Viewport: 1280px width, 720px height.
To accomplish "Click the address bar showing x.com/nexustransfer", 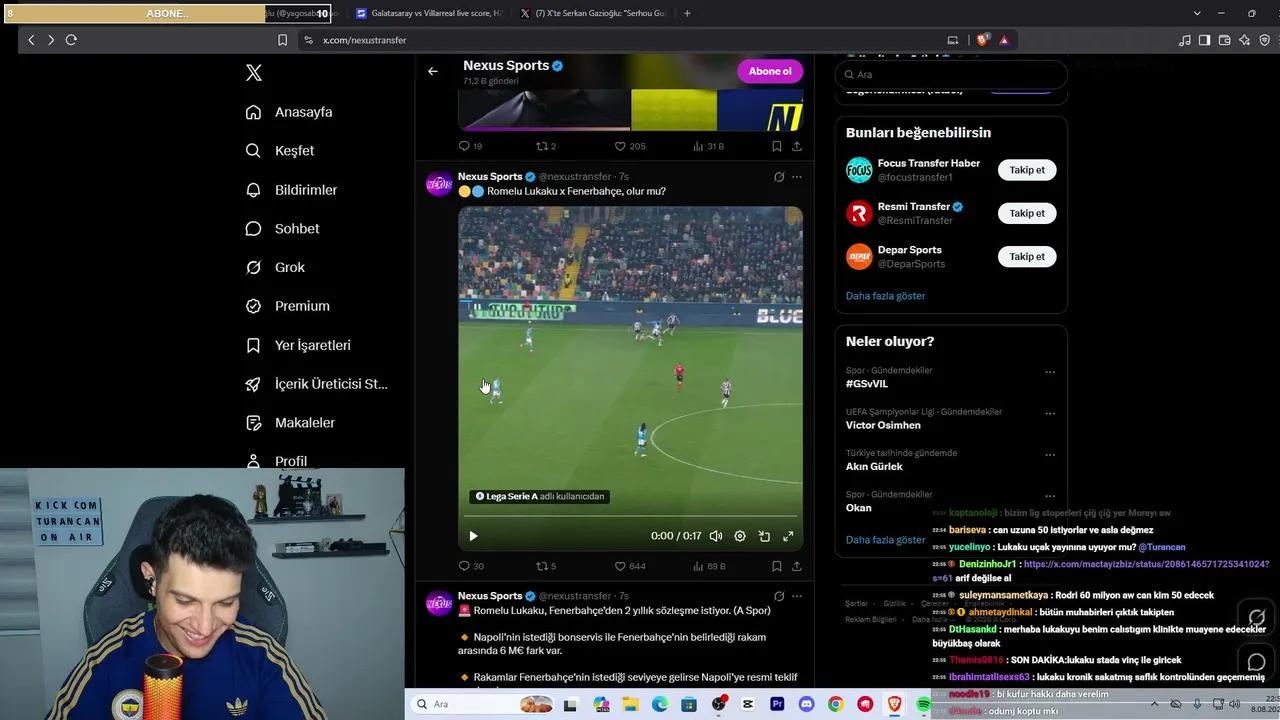I will (620, 40).
